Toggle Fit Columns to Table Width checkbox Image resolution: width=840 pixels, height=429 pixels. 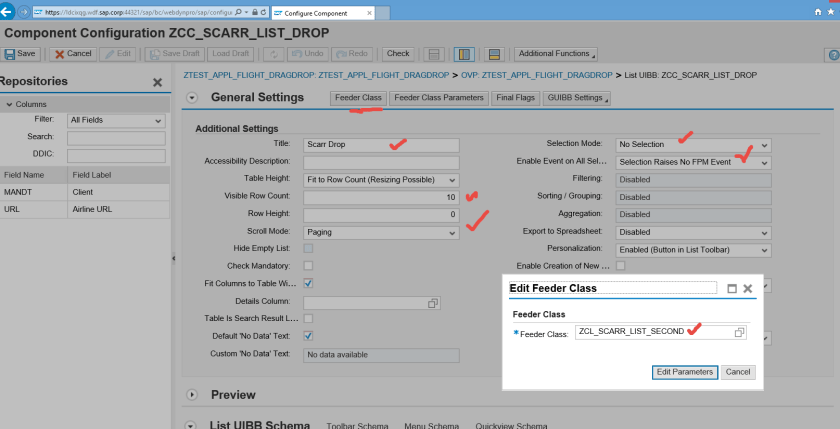308,283
